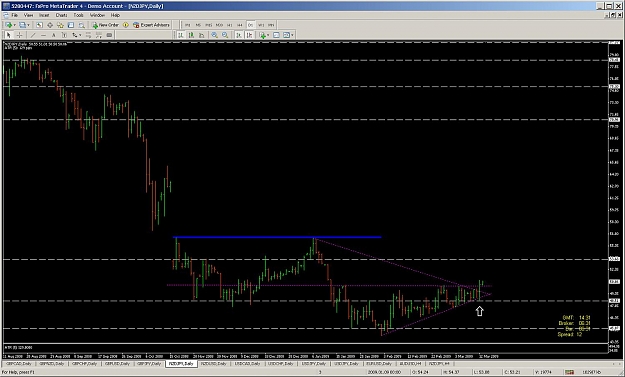Select the W1 timeframe button
The image size is (625, 377).
(x=261, y=25)
